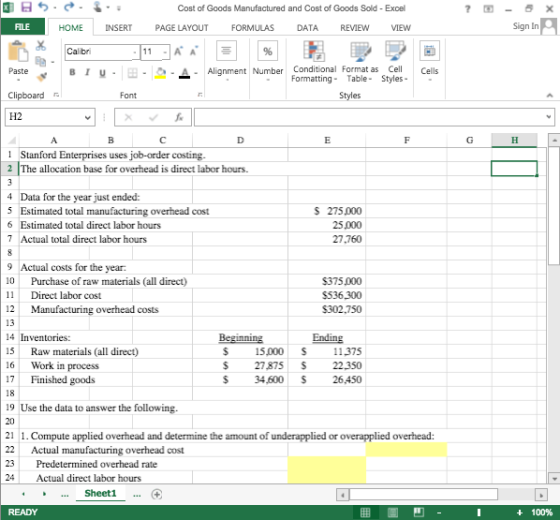
Task: Open the Borders dropdown arrow
Action: pyautogui.click(x=145, y=73)
